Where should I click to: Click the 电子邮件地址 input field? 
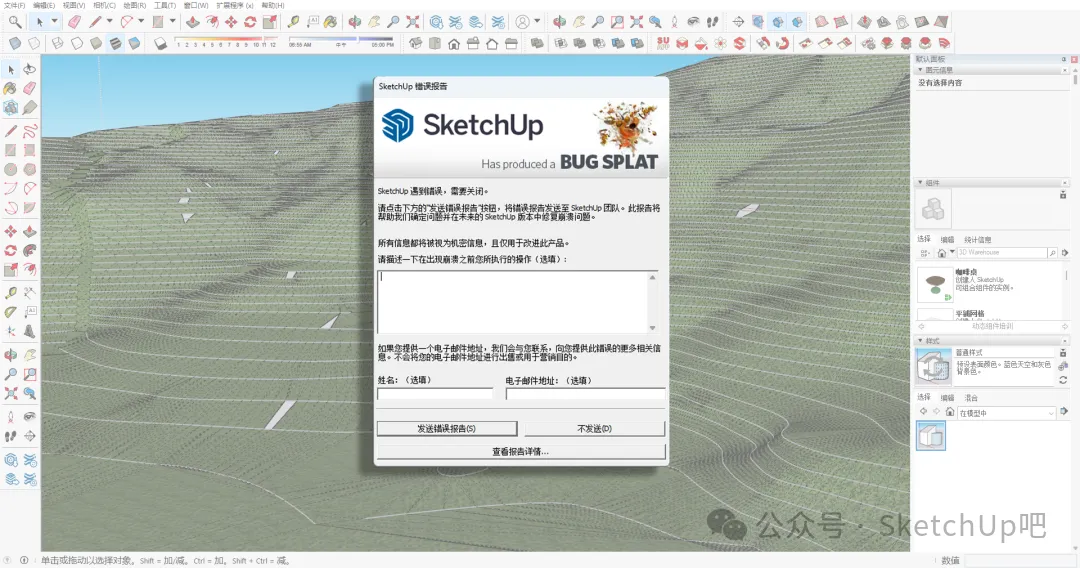pyautogui.click(x=585, y=394)
